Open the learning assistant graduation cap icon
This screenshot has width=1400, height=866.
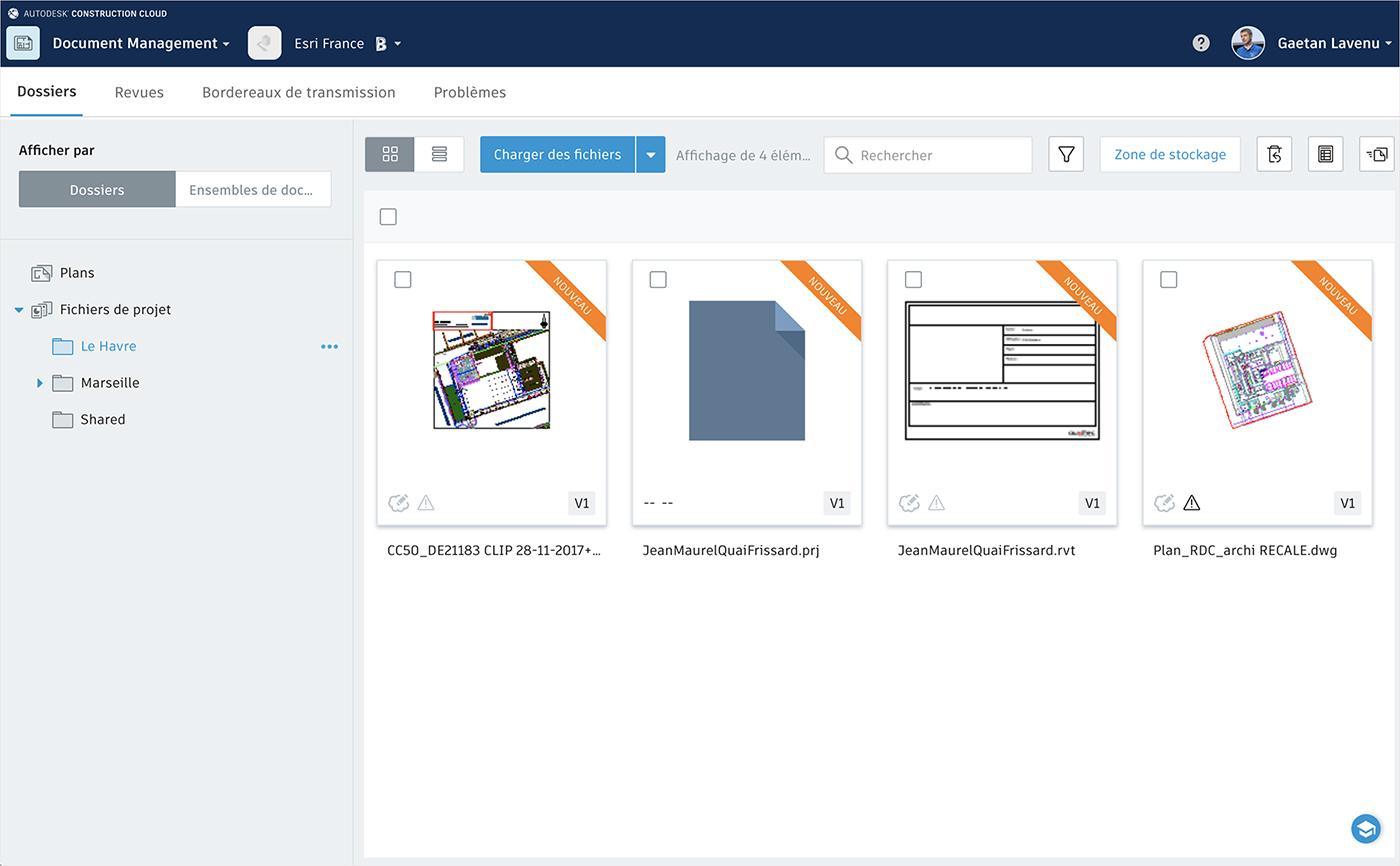pos(1365,829)
